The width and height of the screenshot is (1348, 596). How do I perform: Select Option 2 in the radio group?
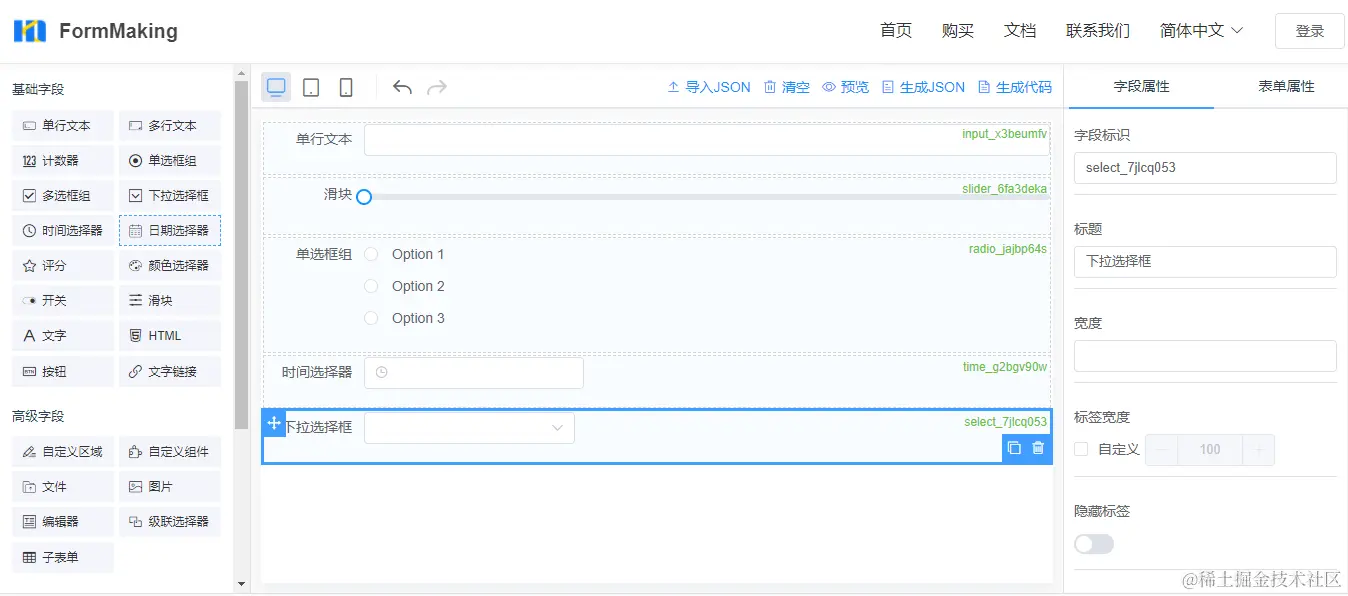pyautogui.click(x=371, y=286)
